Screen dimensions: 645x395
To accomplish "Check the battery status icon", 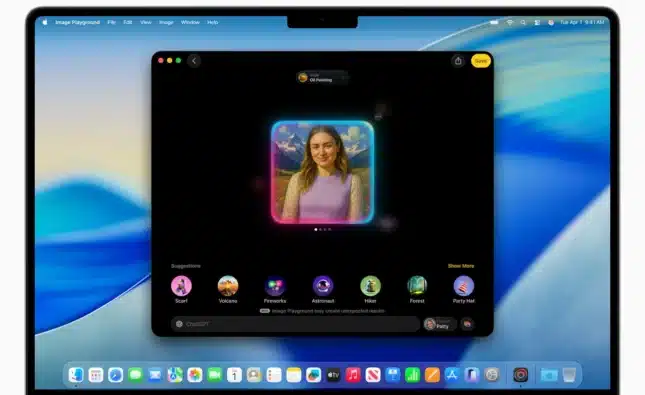I will (x=494, y=22).
